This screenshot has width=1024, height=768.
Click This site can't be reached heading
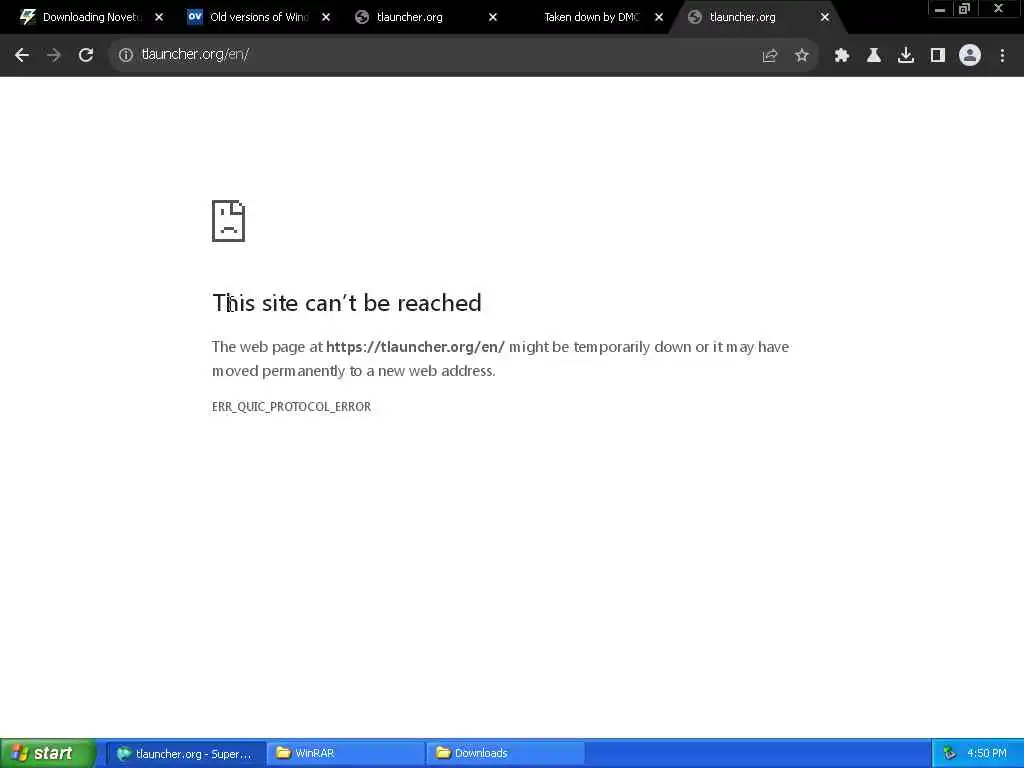[x=347, y=303]
